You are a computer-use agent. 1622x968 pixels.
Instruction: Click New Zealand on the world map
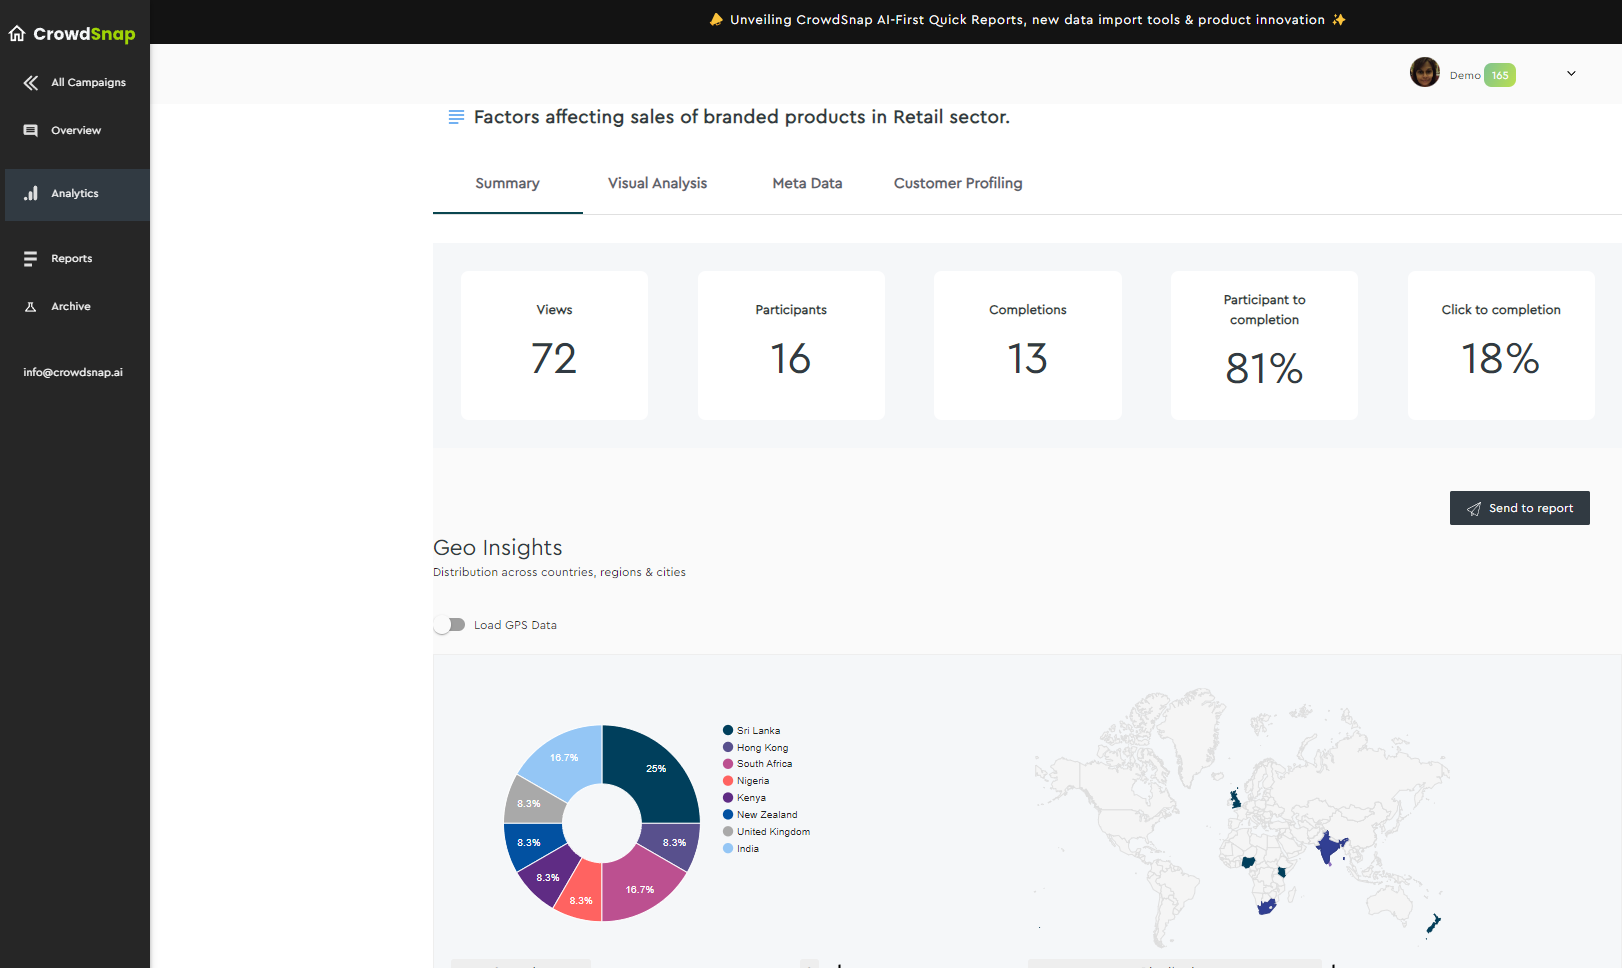1433,923
